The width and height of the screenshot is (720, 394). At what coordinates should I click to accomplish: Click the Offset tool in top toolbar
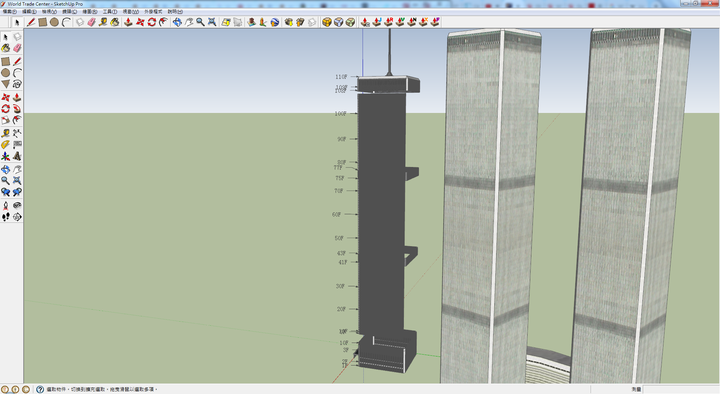pos(163,22)
